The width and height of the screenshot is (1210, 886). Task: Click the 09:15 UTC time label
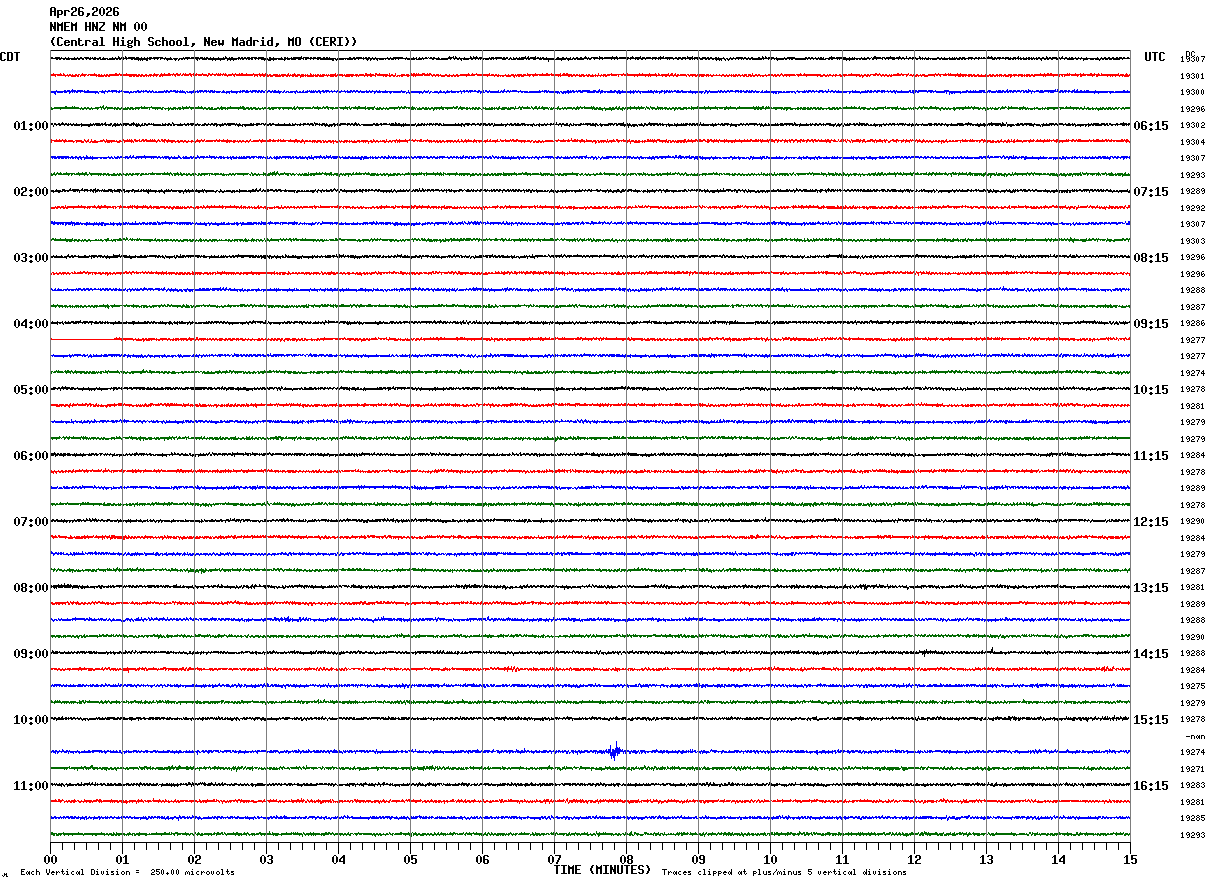coord(1151,324)
